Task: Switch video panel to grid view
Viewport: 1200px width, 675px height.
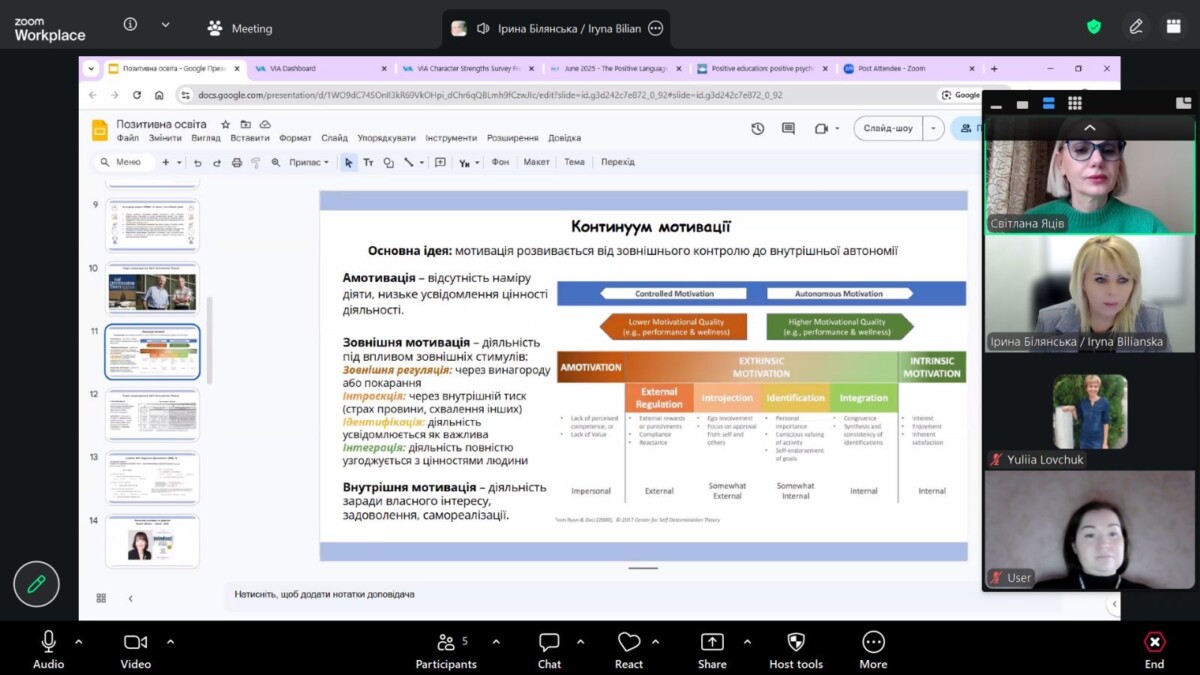Action: (1075, 103)
